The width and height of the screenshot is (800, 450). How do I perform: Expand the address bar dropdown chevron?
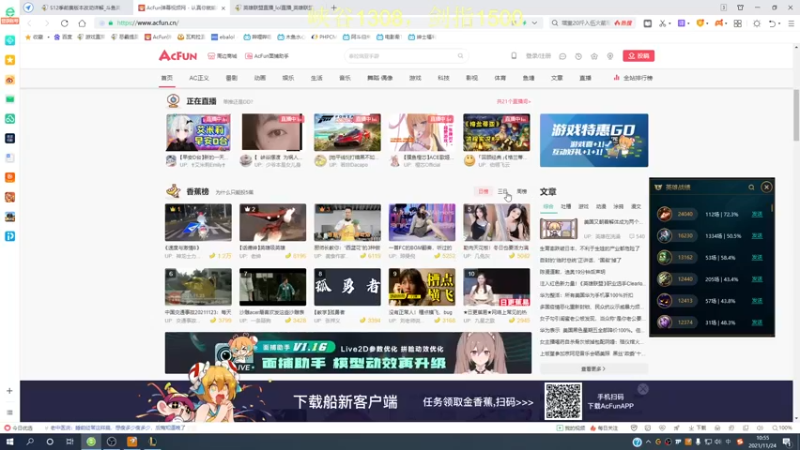click(534, 23)
